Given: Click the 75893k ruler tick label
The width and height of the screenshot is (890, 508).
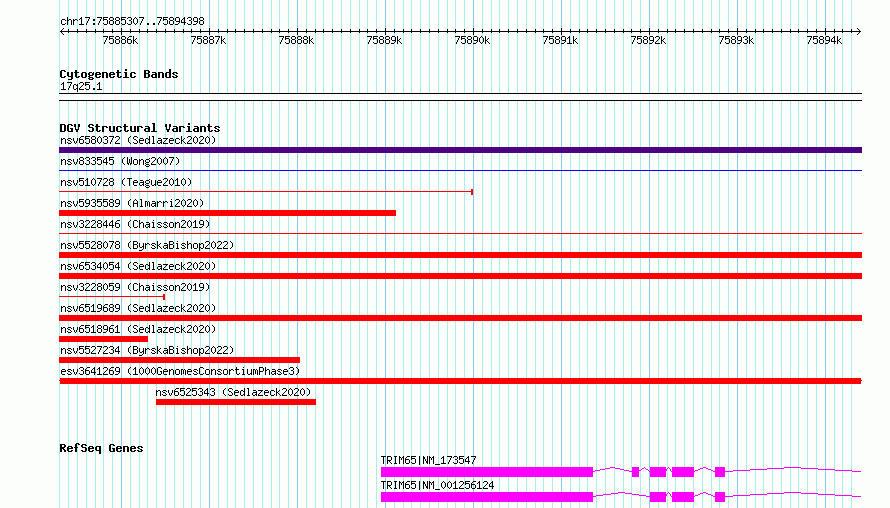Looking at the screenshot, I should 736,40.
